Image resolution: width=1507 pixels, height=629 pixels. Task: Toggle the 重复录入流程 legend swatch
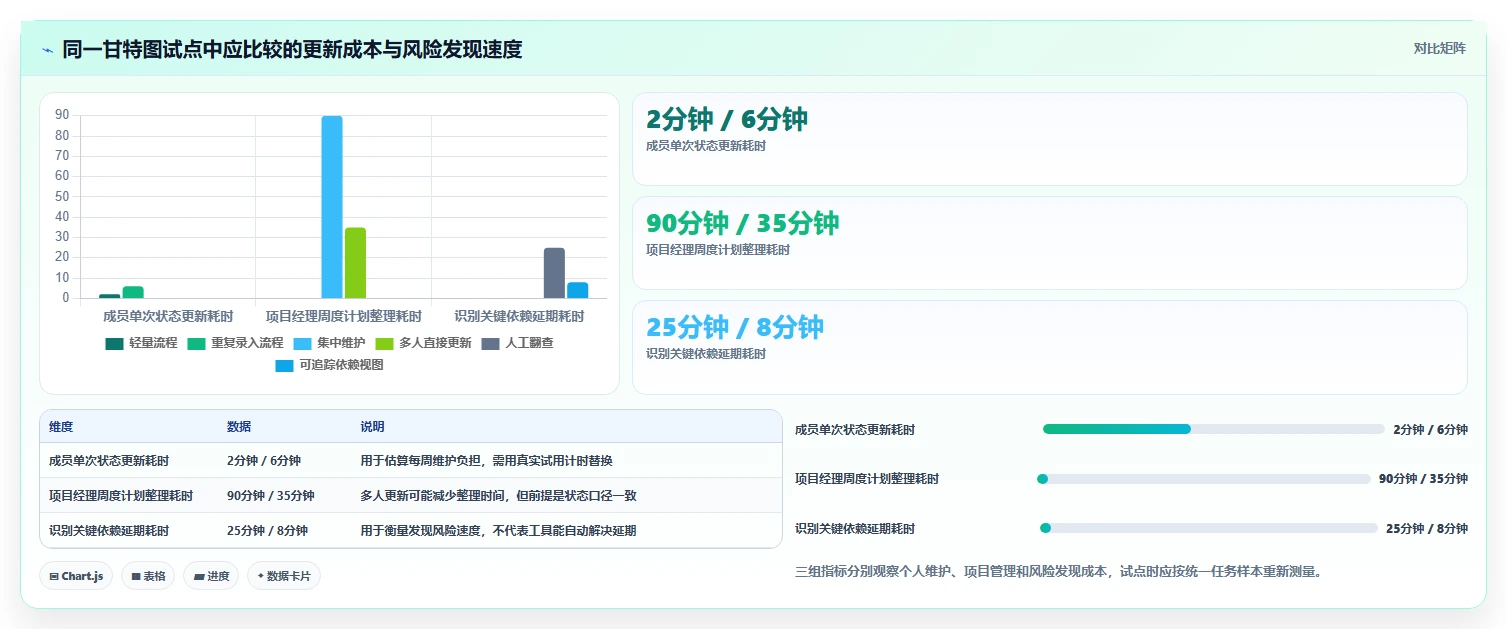[x=196, y=343]
